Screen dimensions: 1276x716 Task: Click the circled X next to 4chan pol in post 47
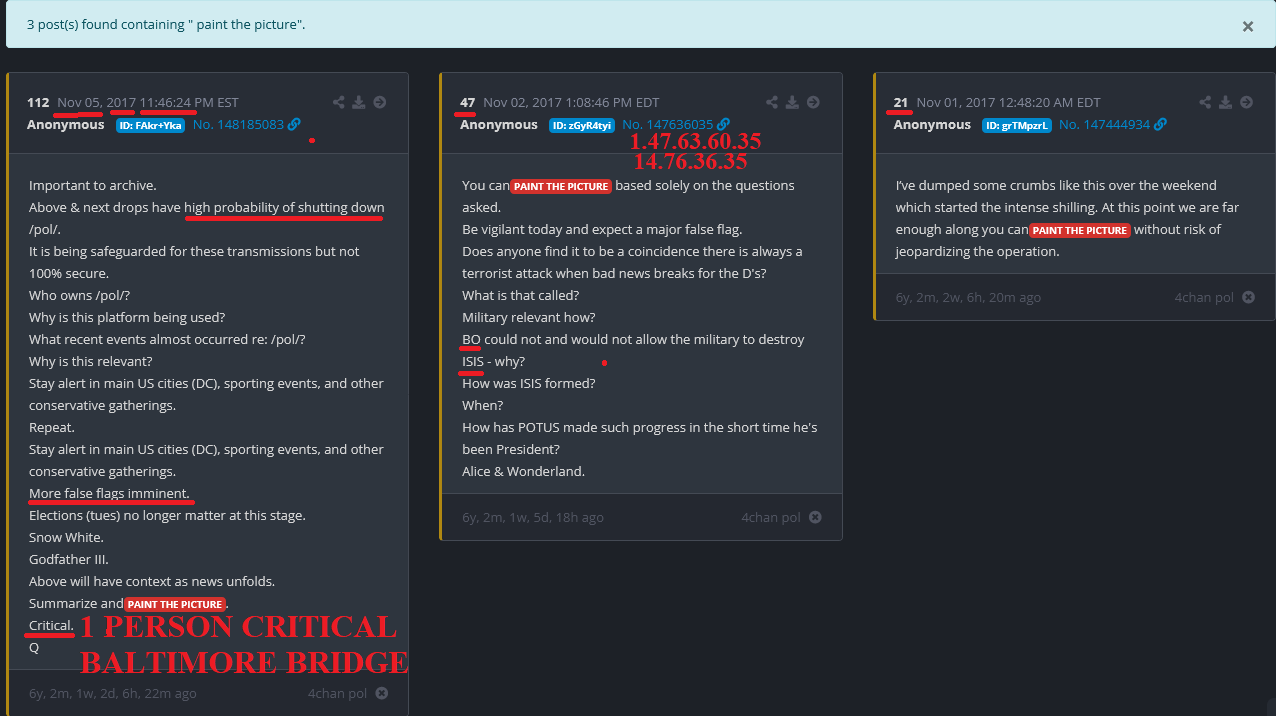coord(815,517)
